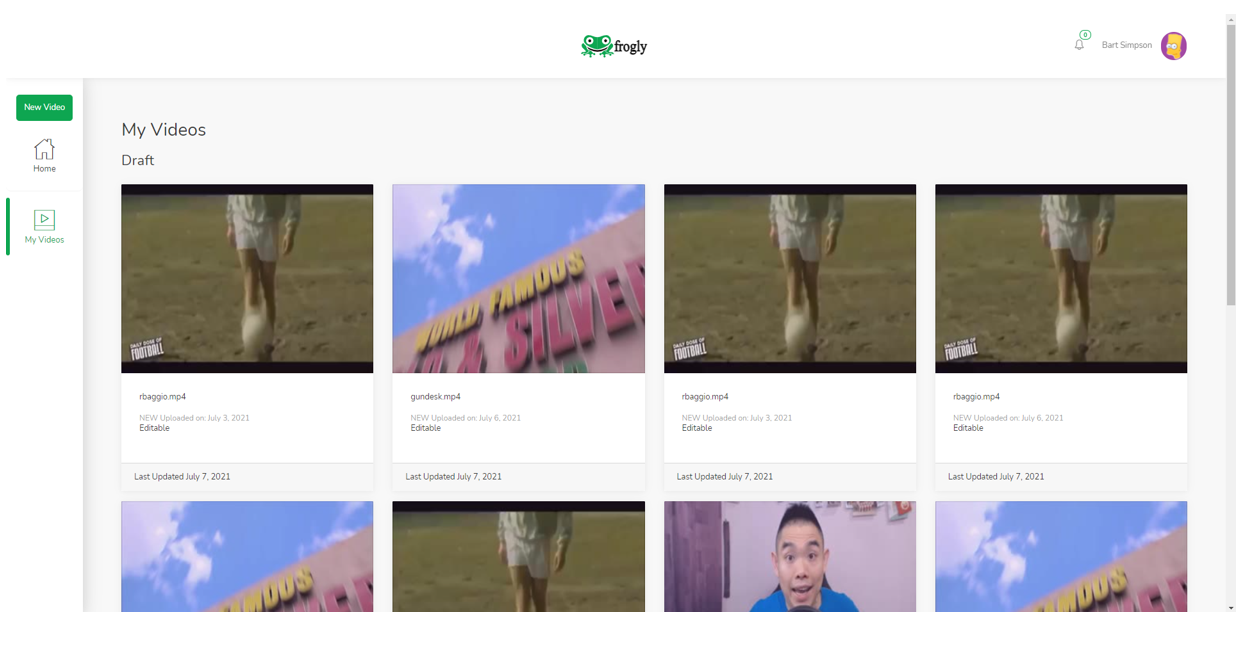Click the My Videos play icon

(x=44, y=219)
